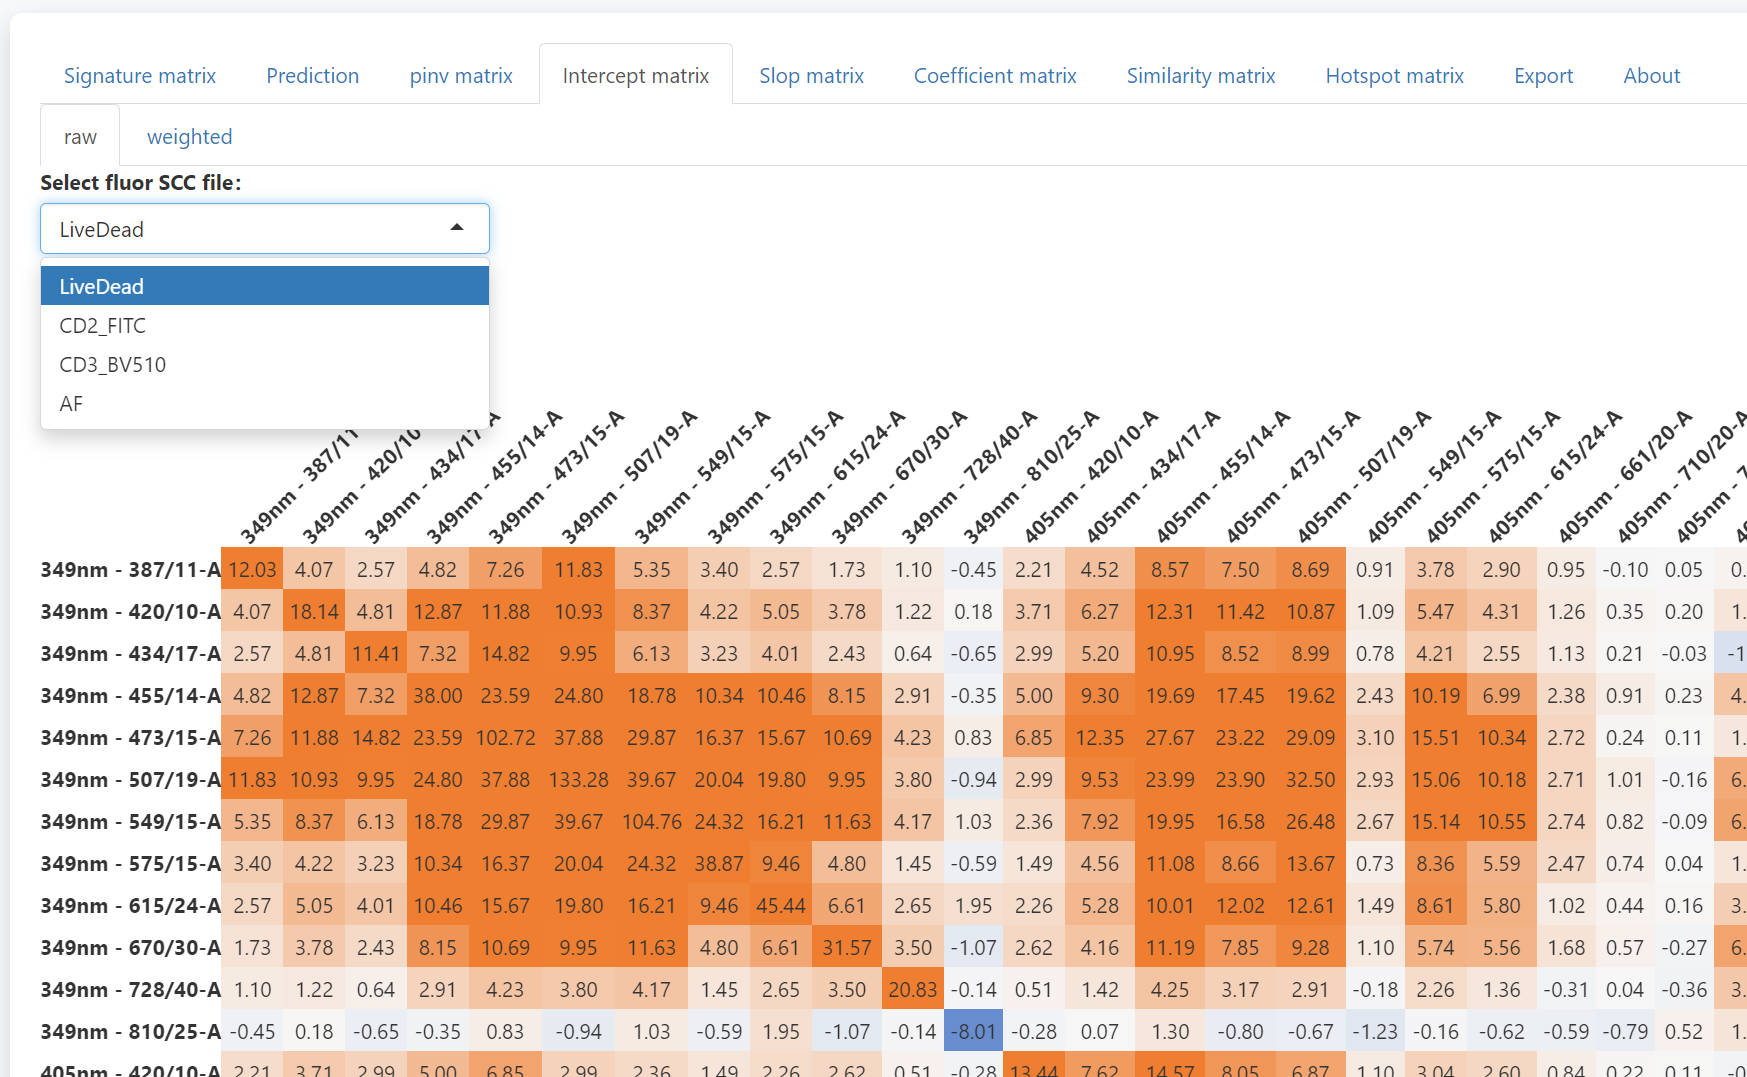1747x1077 pixels.
Task: View the Hotspot matrix tab
Action: point(1394,76)
